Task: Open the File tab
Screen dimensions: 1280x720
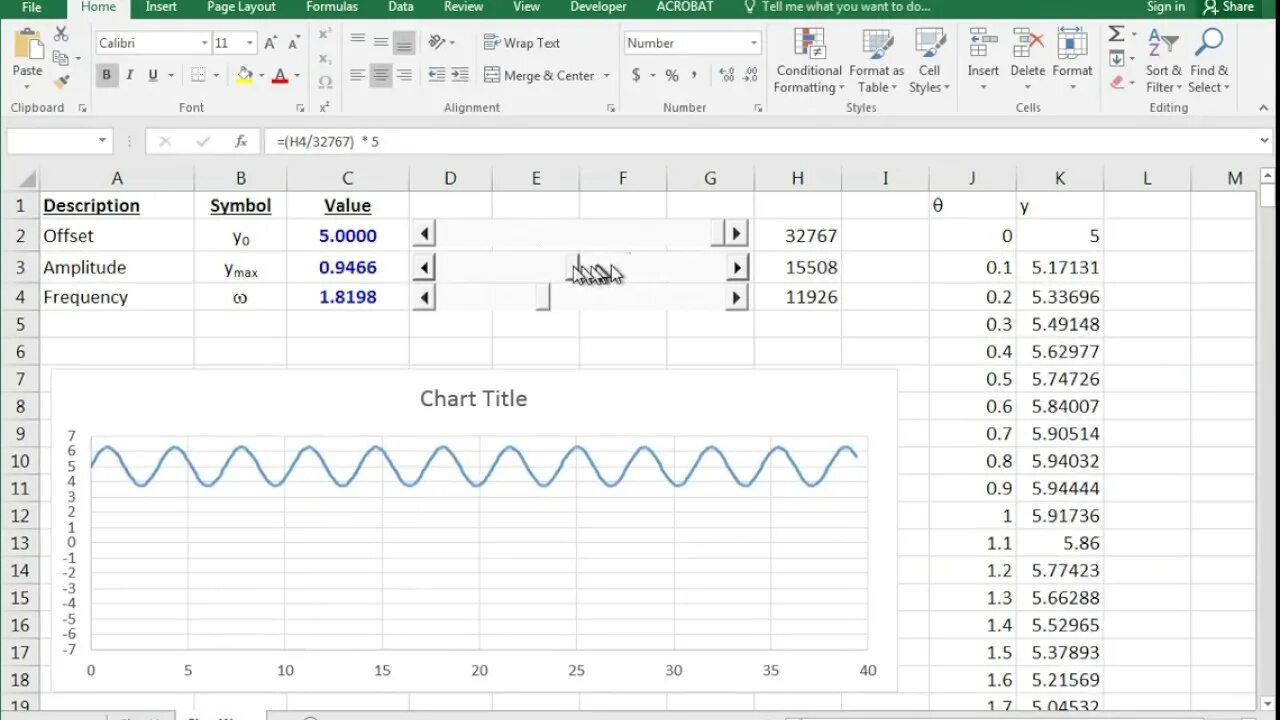Action: (x=32, y=7)
